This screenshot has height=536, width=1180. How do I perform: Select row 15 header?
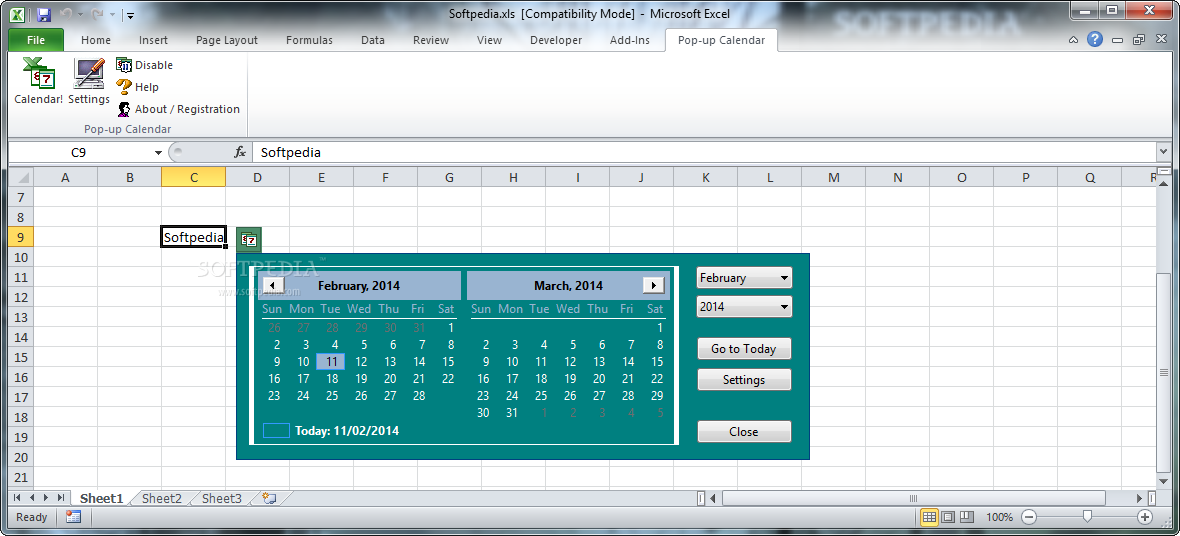20,358
